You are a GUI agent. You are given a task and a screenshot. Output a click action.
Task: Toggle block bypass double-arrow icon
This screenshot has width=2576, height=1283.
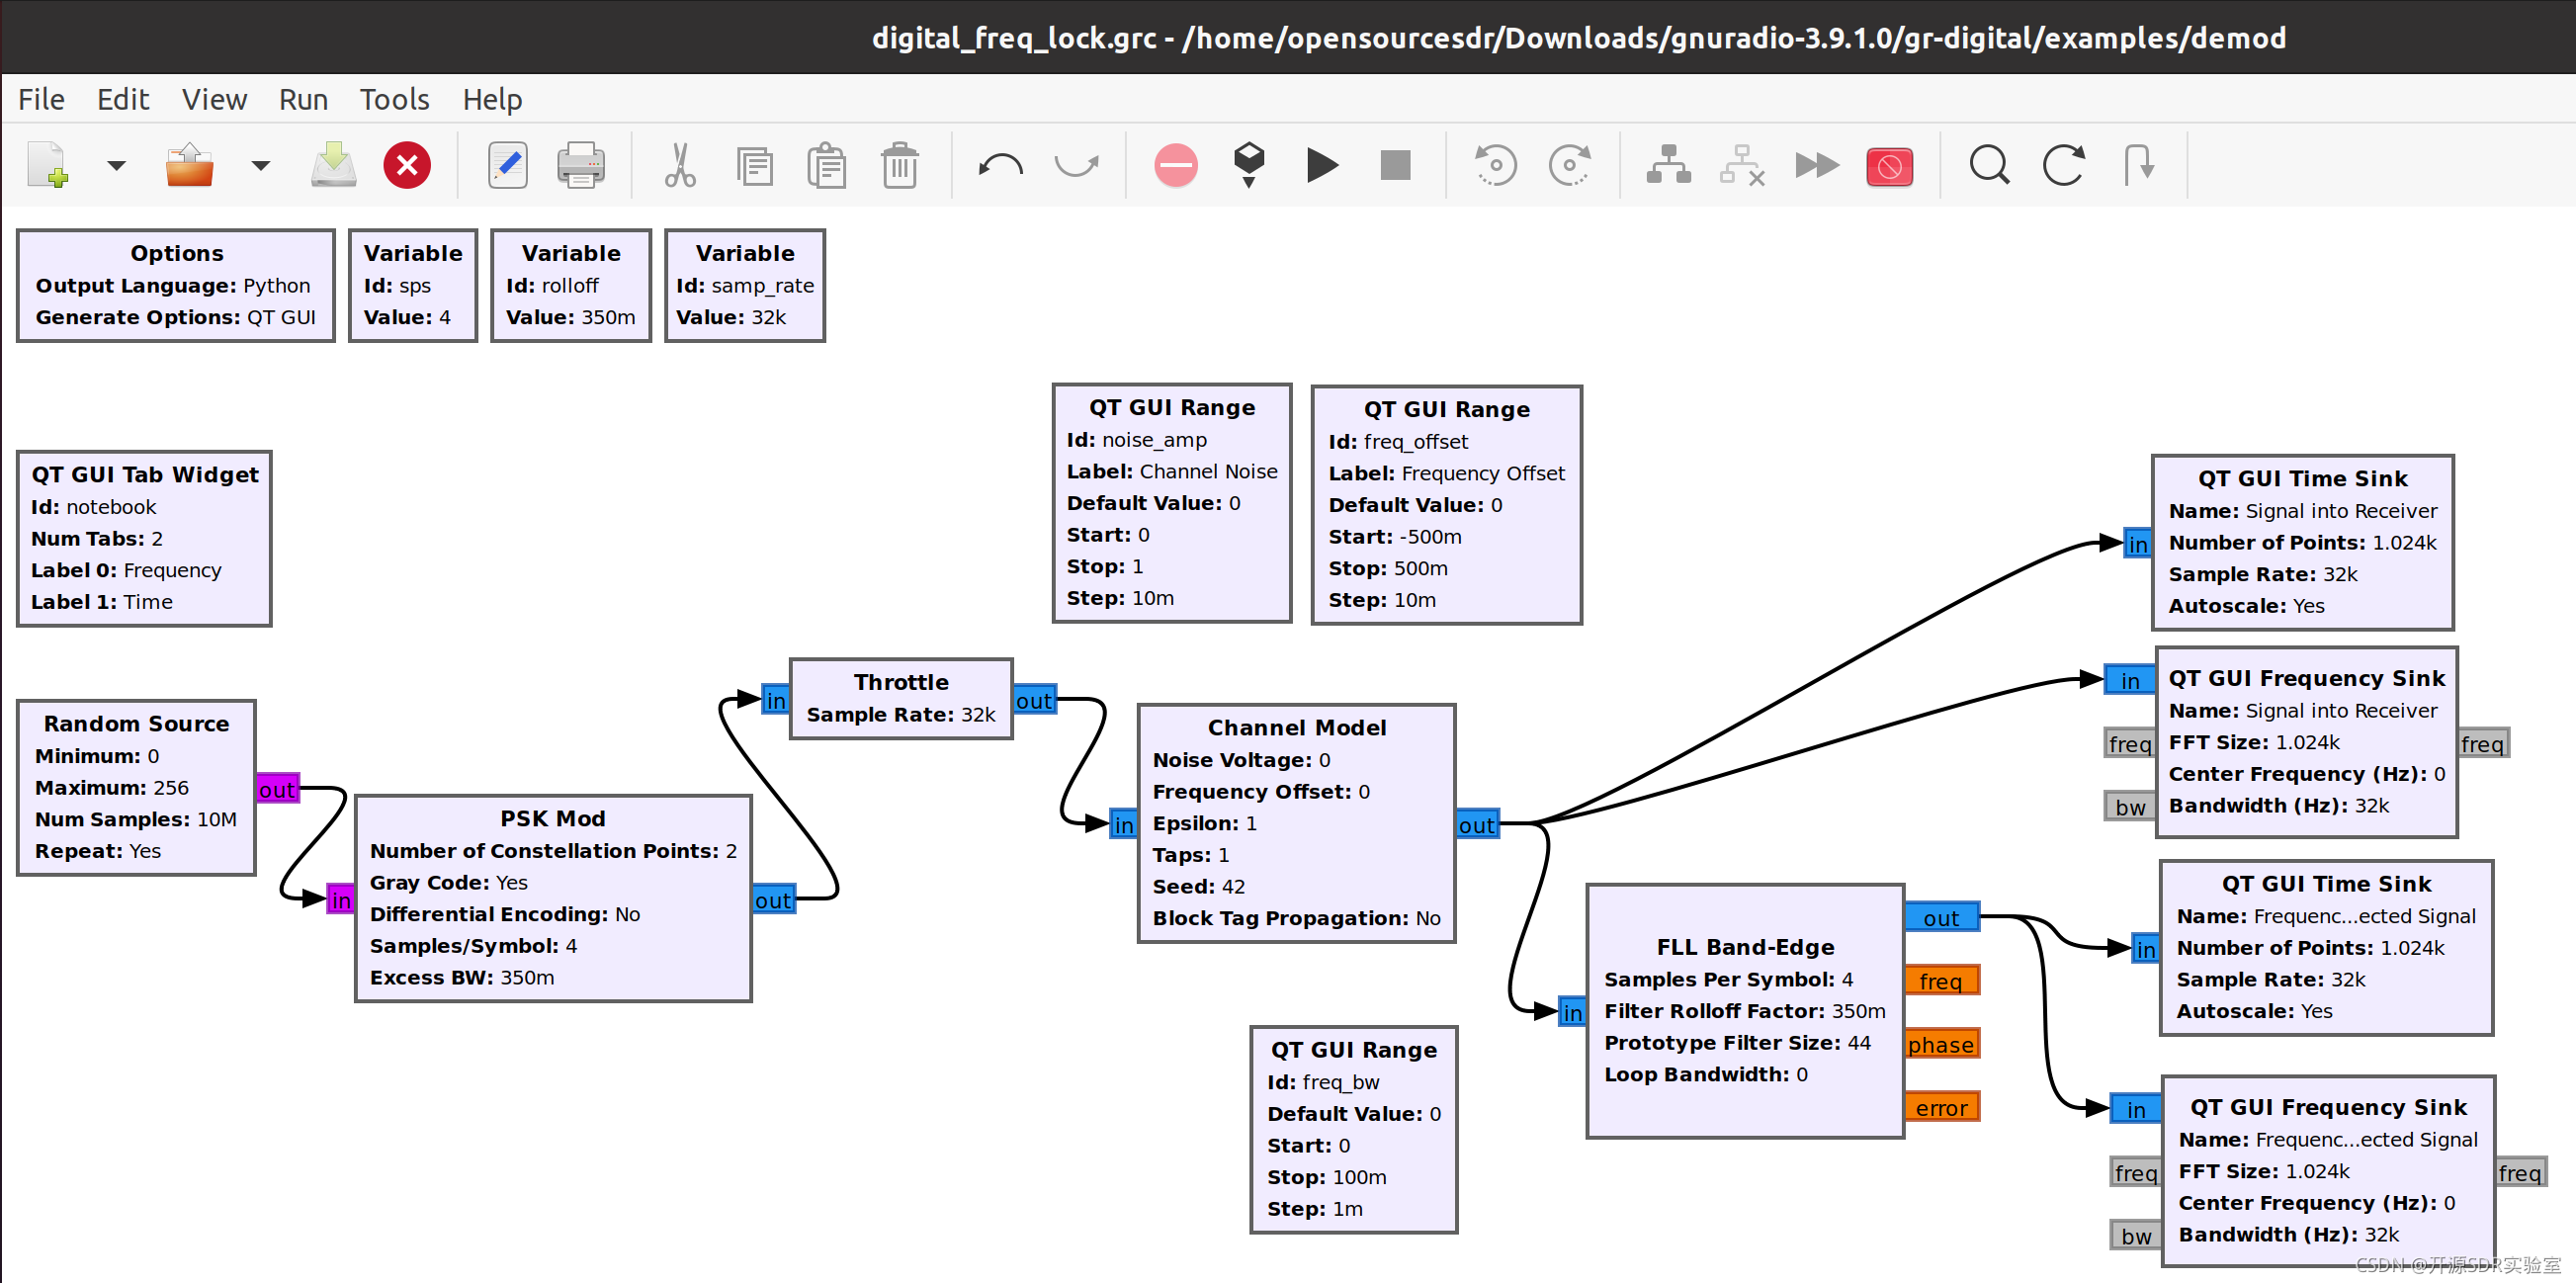[1816, 165]
